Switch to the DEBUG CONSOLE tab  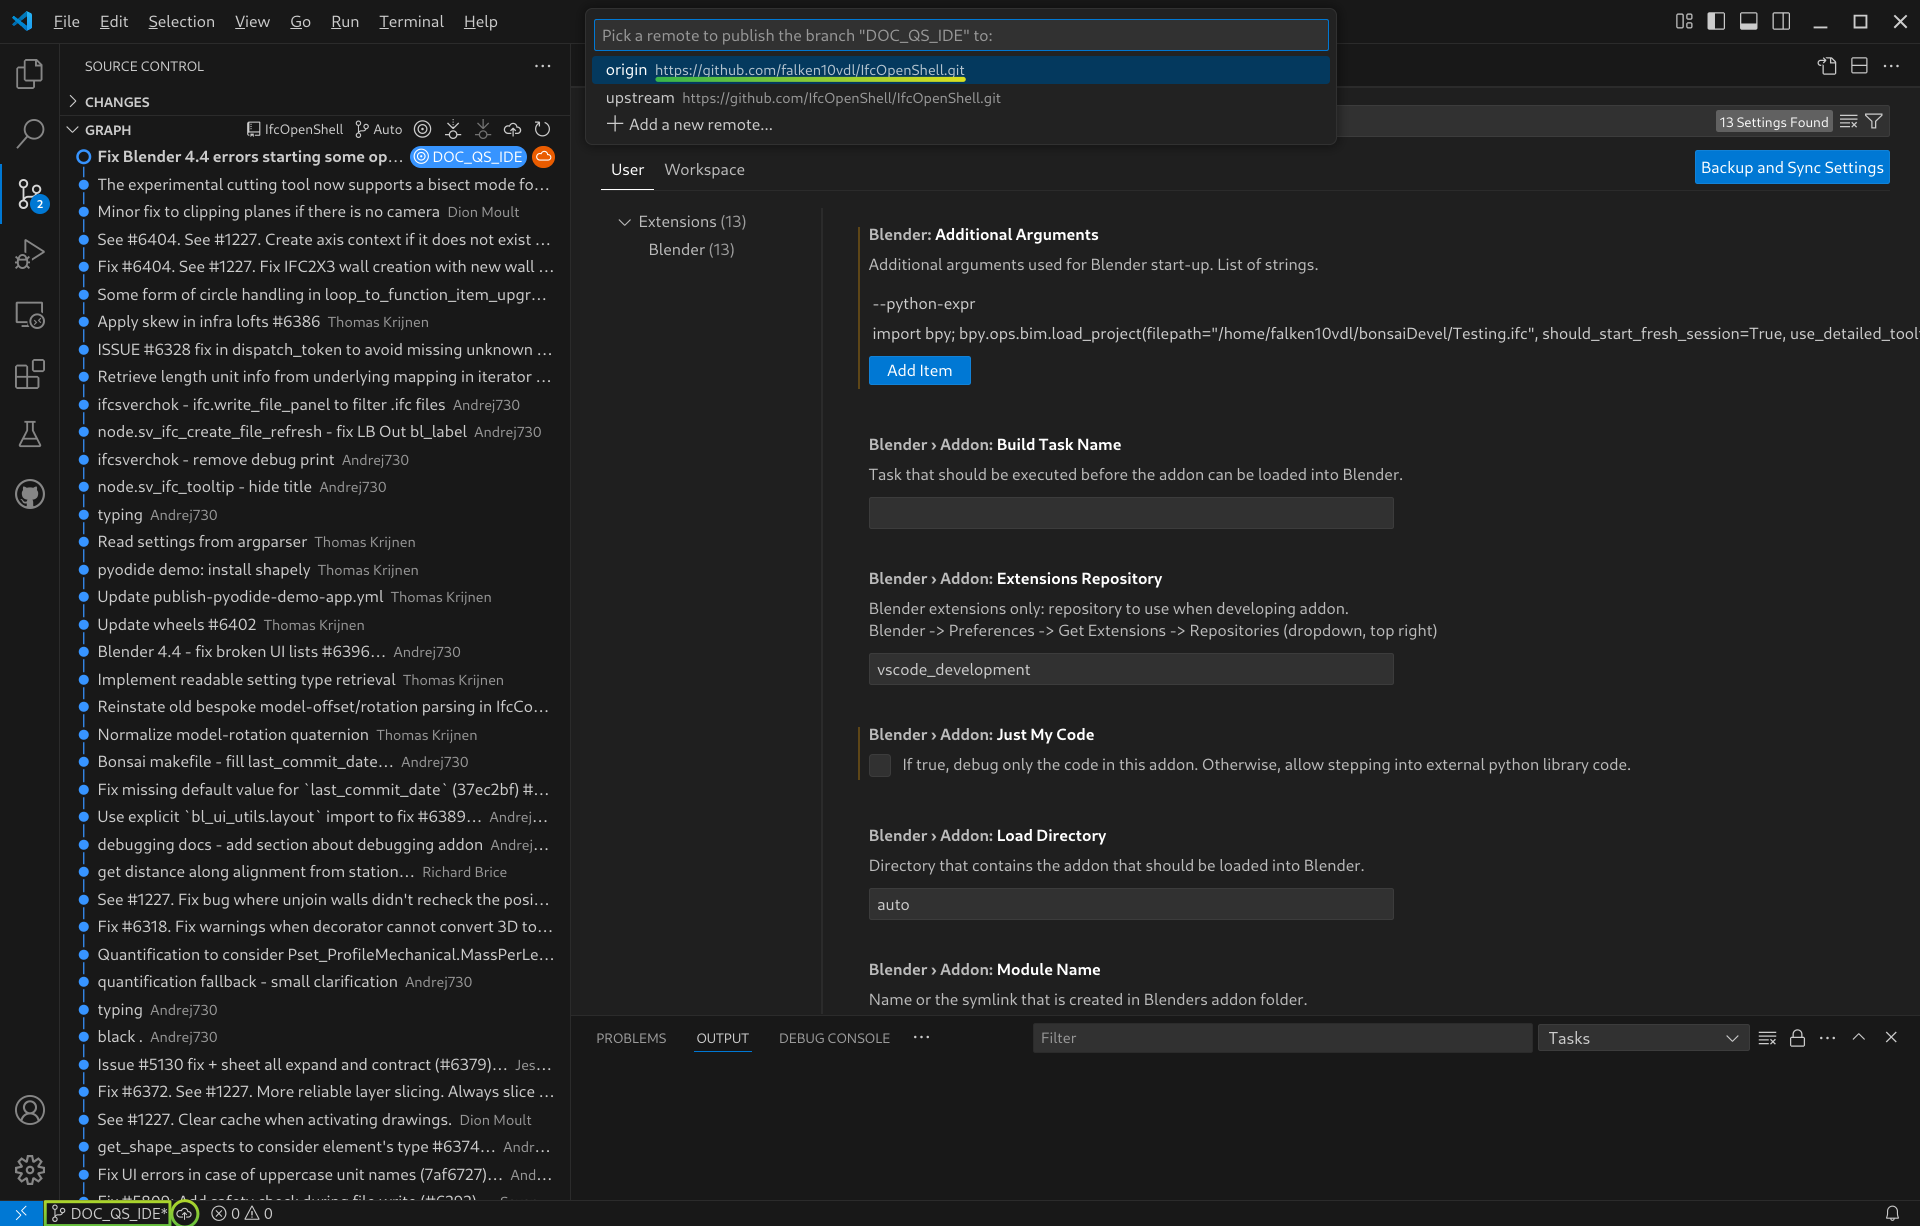click(834, 1038)
